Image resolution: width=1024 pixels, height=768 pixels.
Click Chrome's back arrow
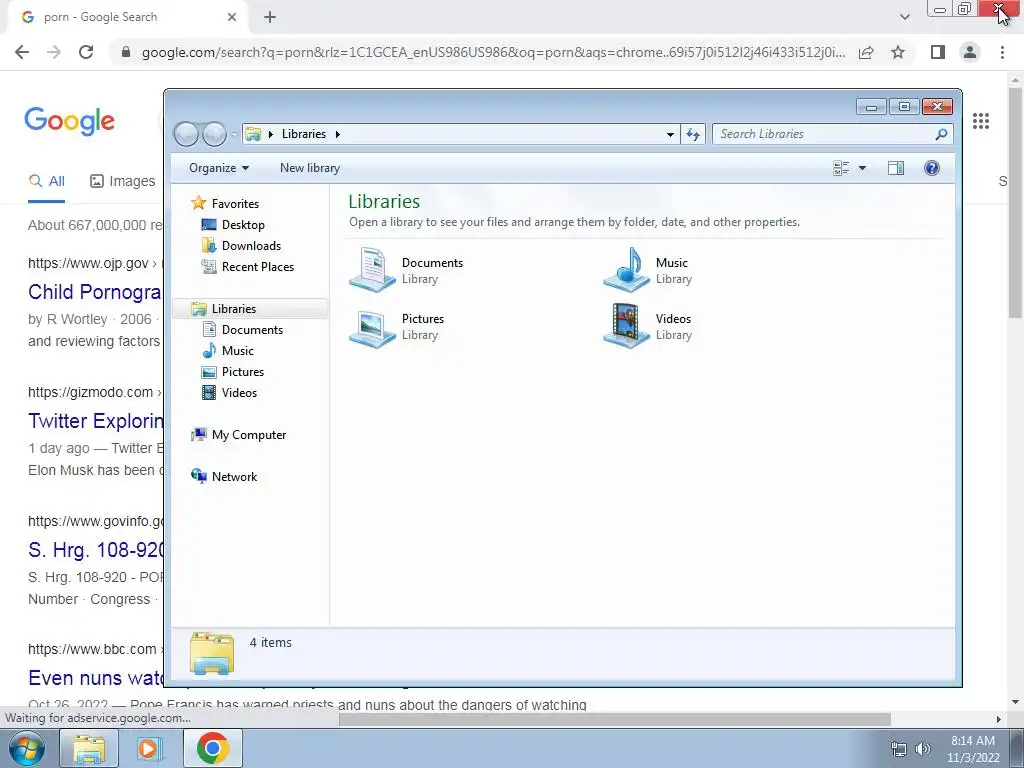coord(22,52)
